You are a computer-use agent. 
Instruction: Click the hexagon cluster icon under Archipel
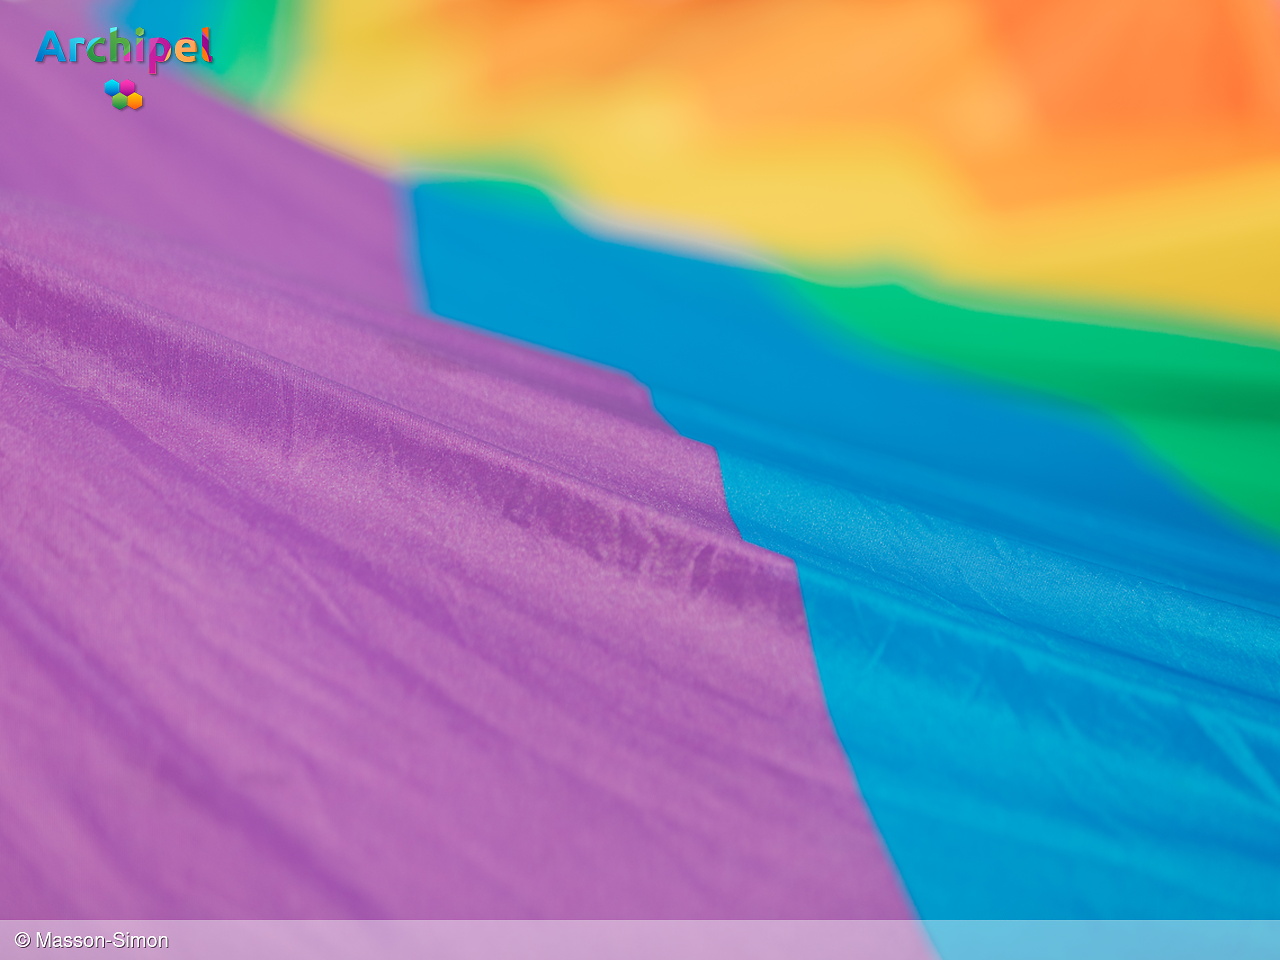124,94
